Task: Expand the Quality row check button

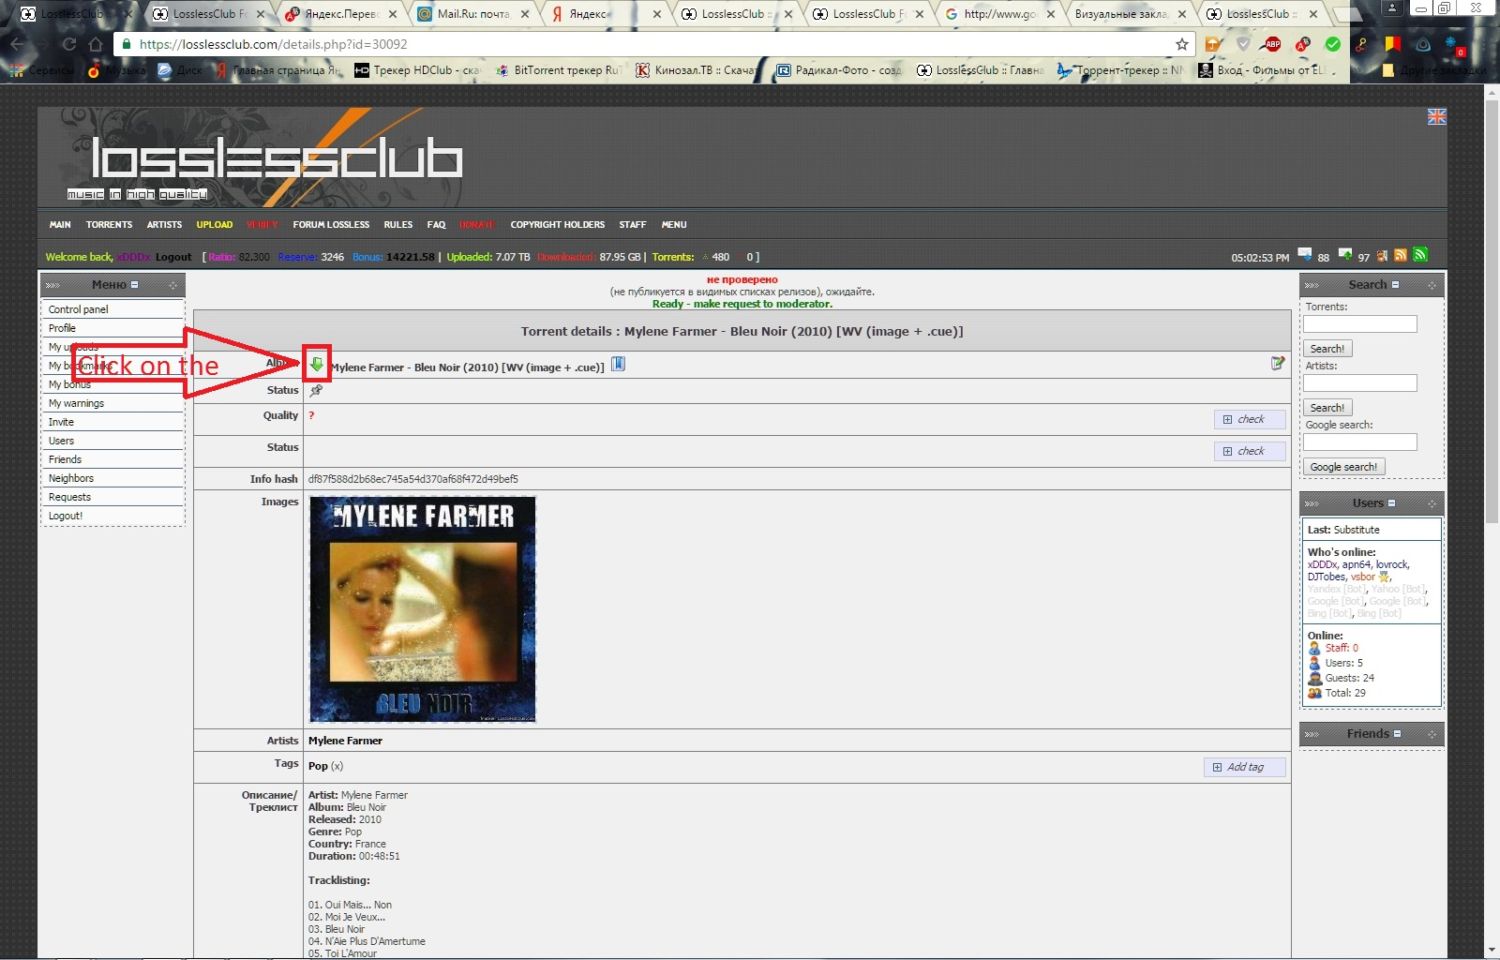Action: (x=1249, y=419)
